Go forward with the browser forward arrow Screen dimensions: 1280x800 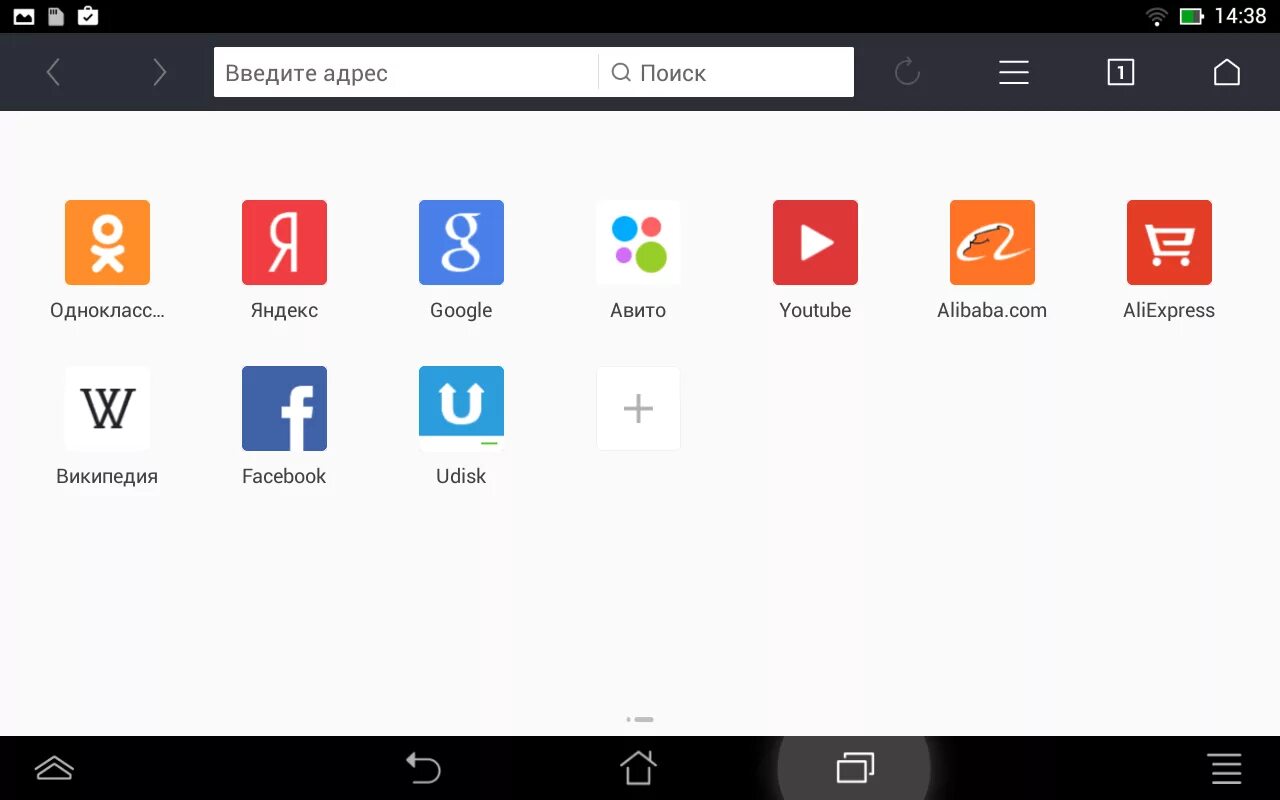point(159,72)
